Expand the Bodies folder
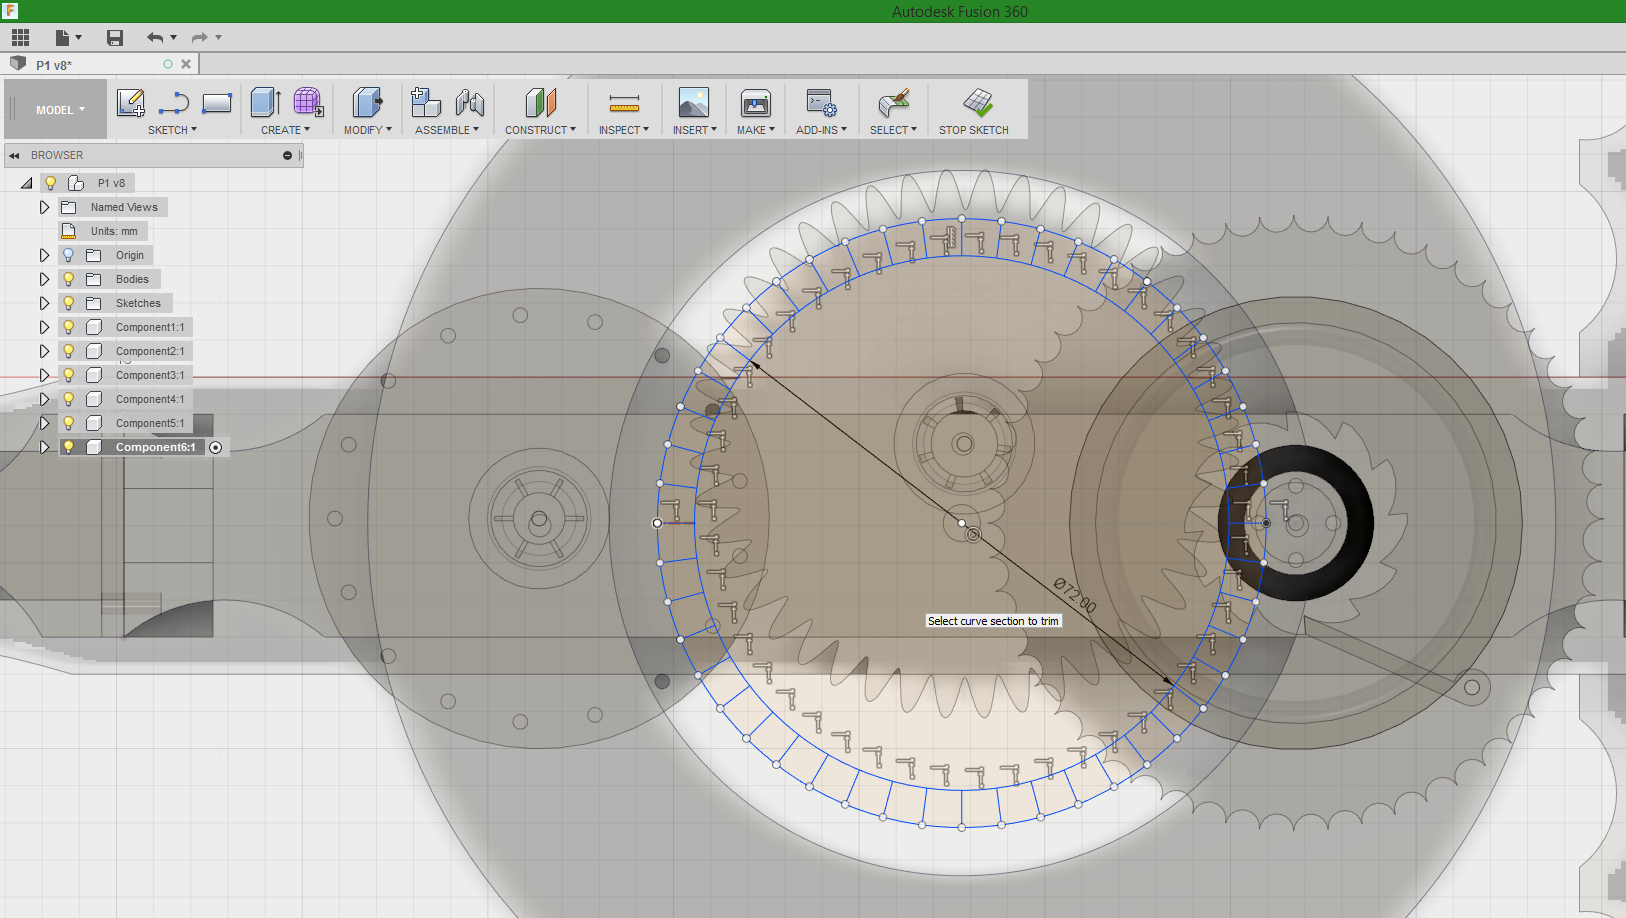The height and width of the screenshot is (918, 1626). [x=44, y=279]
